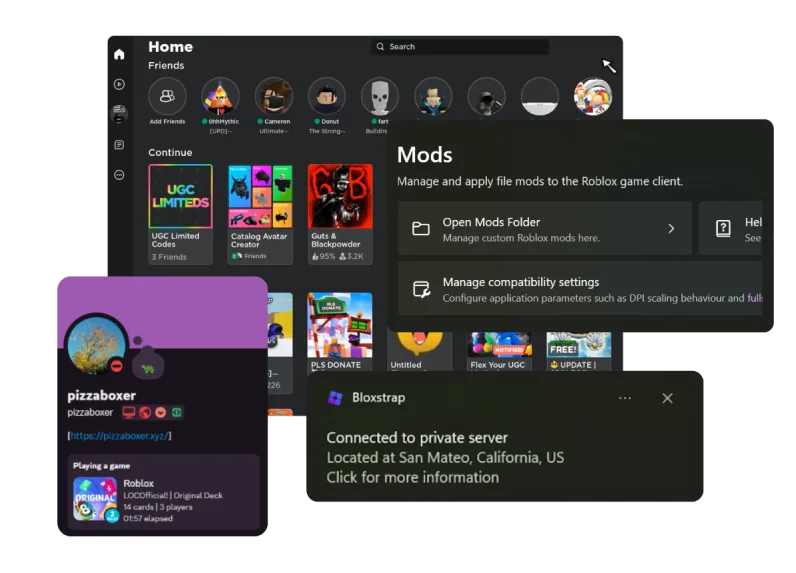Open the PLS DONATE game tile
The height and width of the screenshot is (573, 796).
pyautogui.click(x=340, y=332)
